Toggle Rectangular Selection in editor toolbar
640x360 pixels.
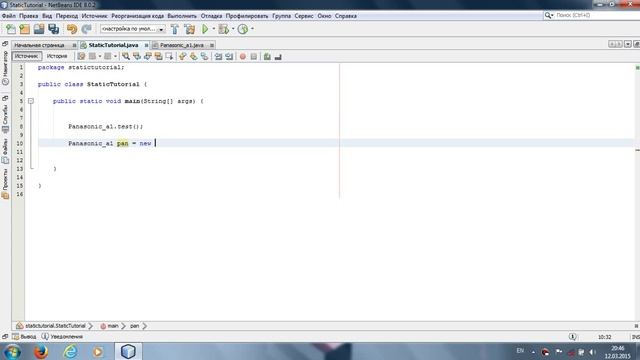169,57
